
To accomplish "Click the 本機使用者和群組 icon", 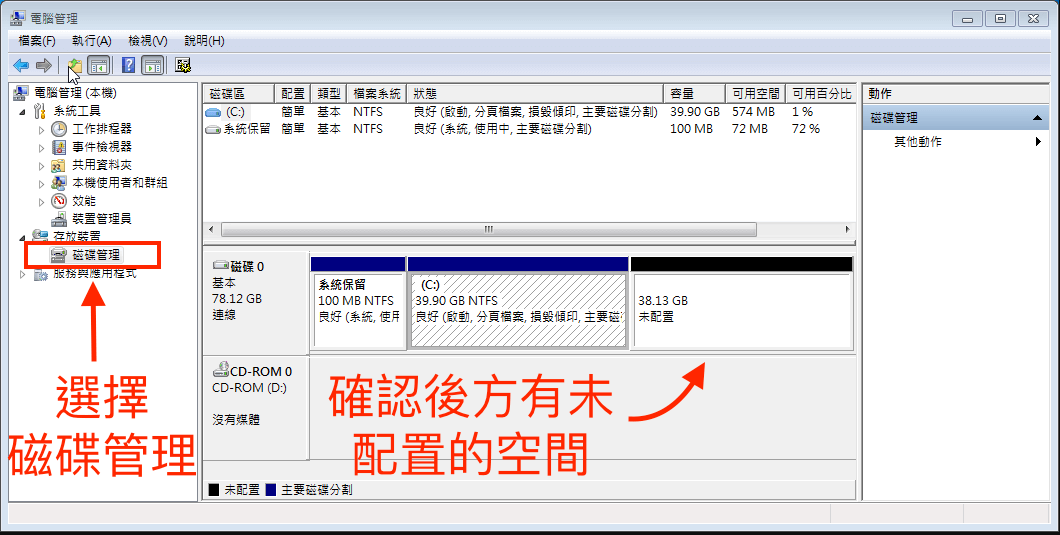I will tap(59, 183).
